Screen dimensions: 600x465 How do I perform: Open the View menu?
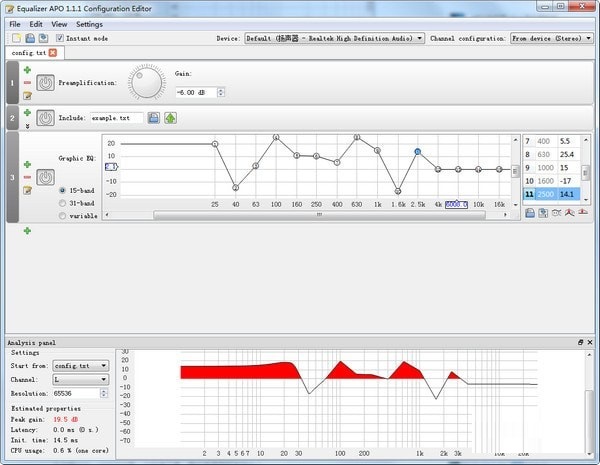[60, 23]
